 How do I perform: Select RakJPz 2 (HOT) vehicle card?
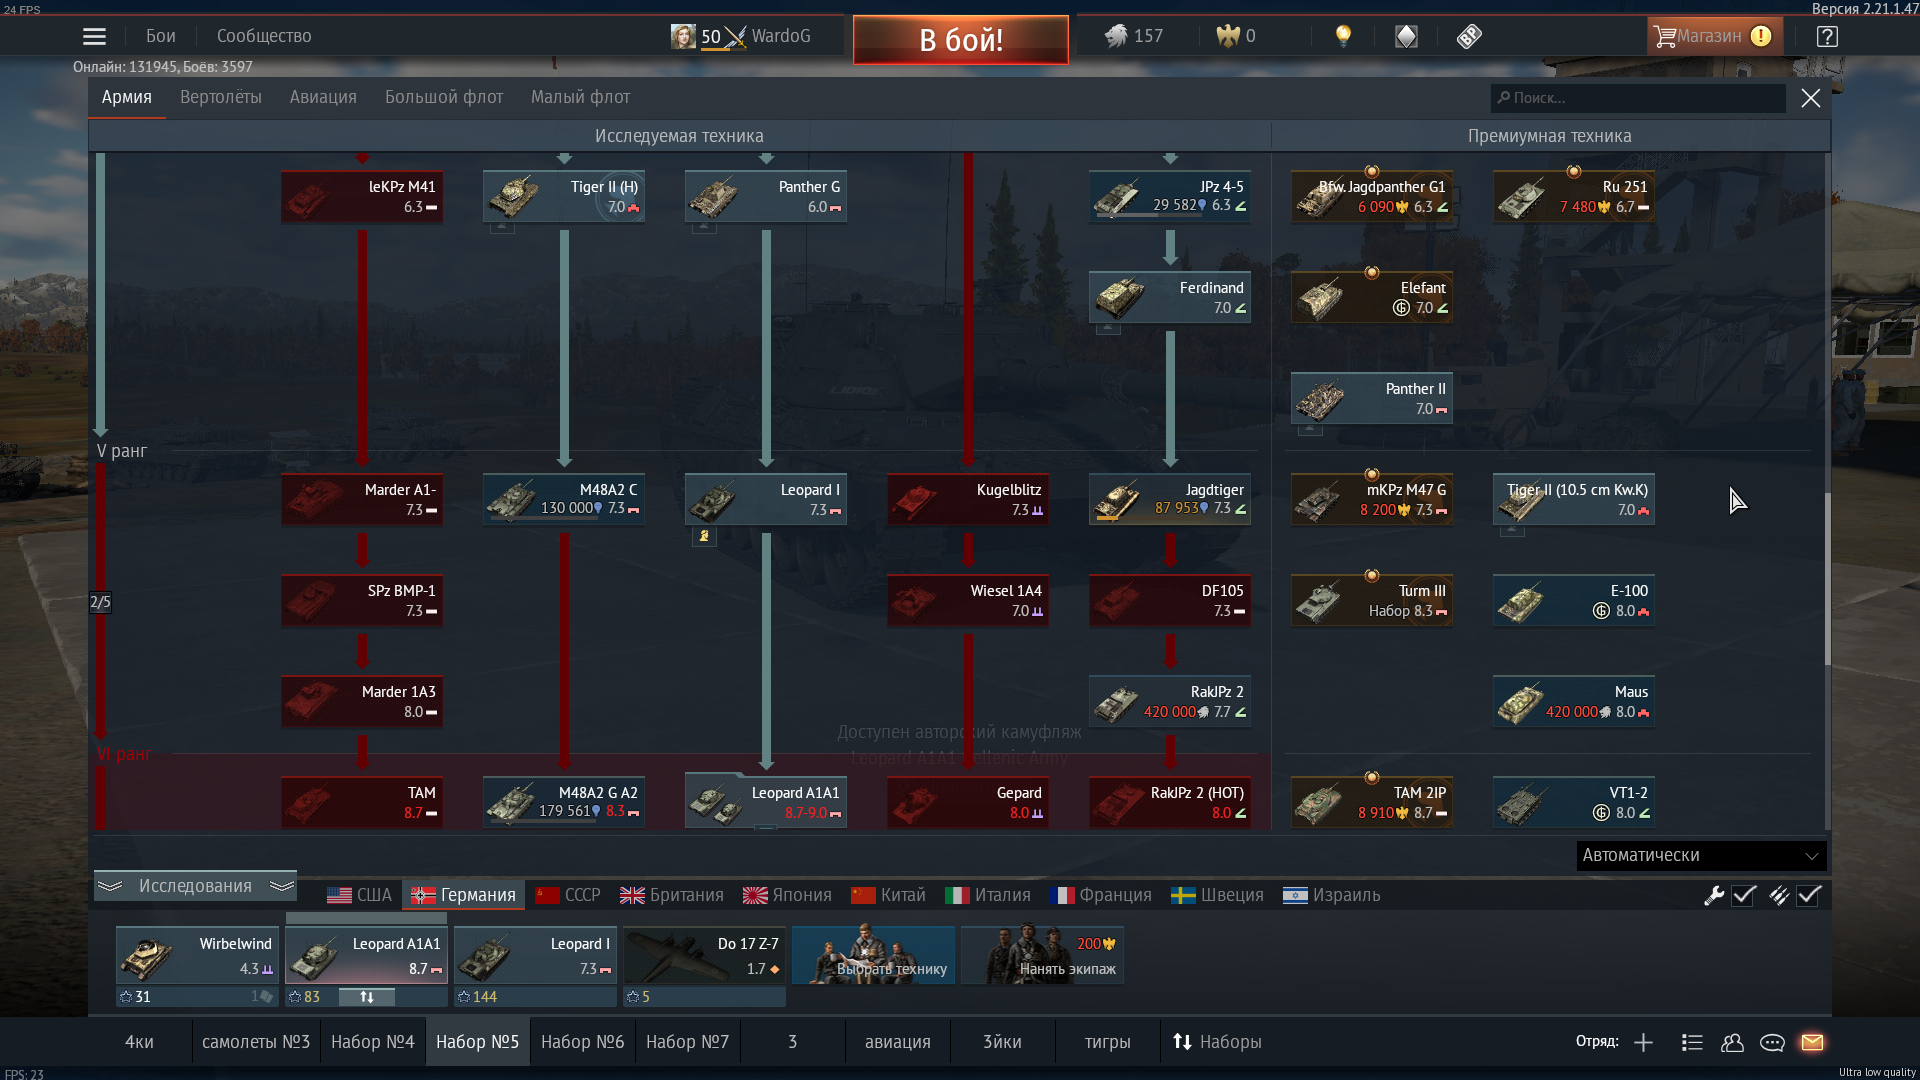click(x=1170, y=802)
